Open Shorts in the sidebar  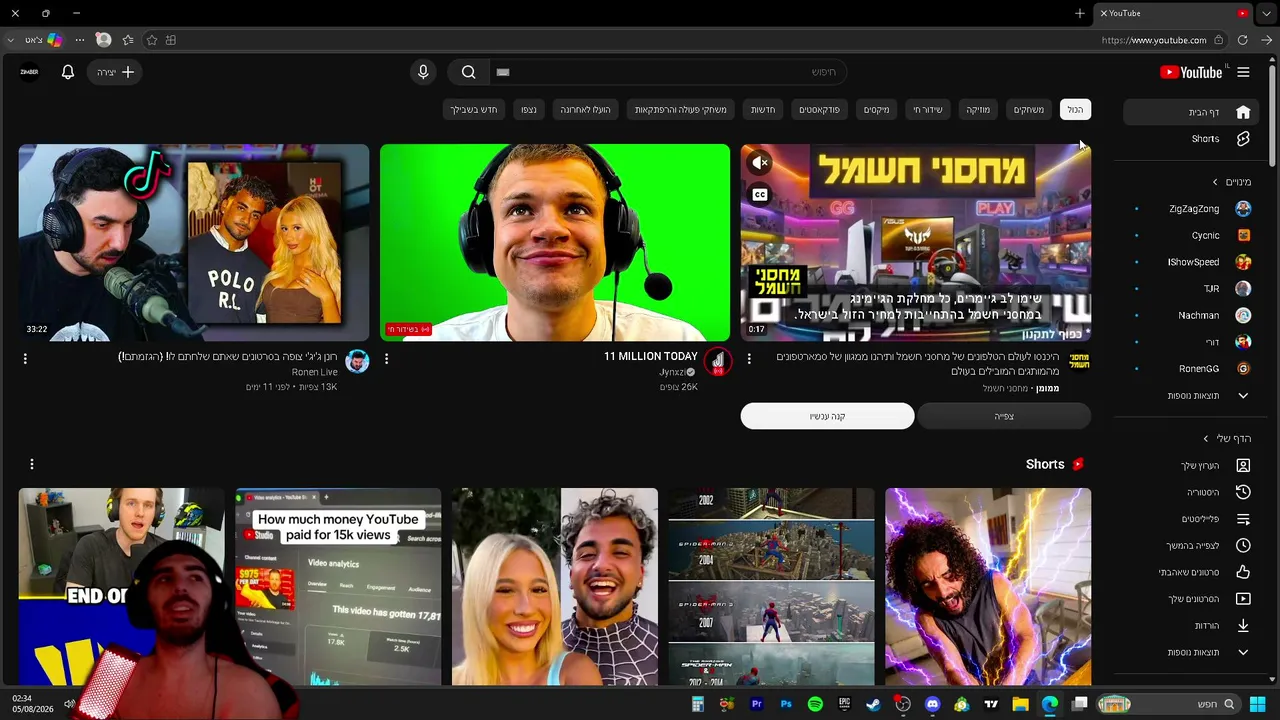coord(1192,139)
